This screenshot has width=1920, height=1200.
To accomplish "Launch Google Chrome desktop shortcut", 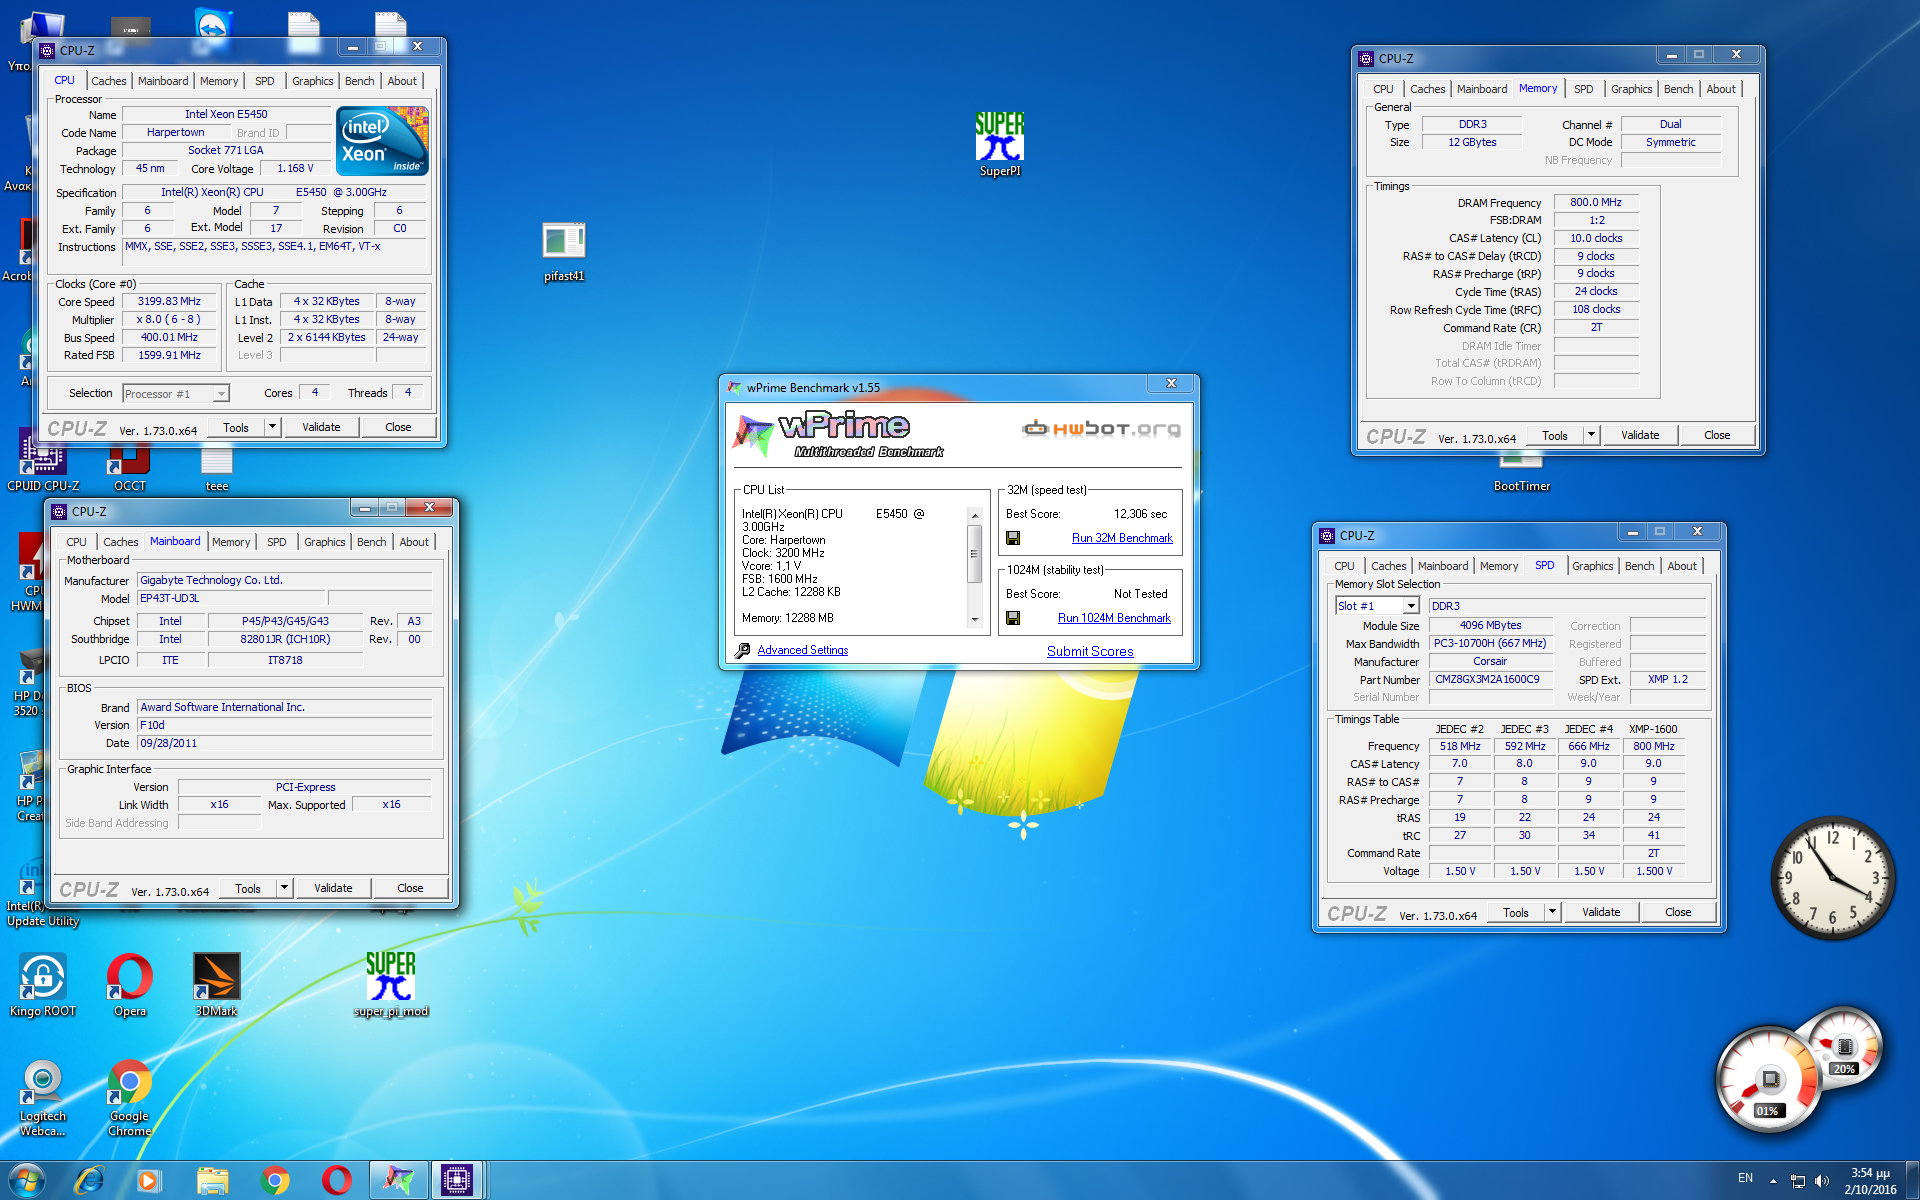I will click(x=130, y=1098).
